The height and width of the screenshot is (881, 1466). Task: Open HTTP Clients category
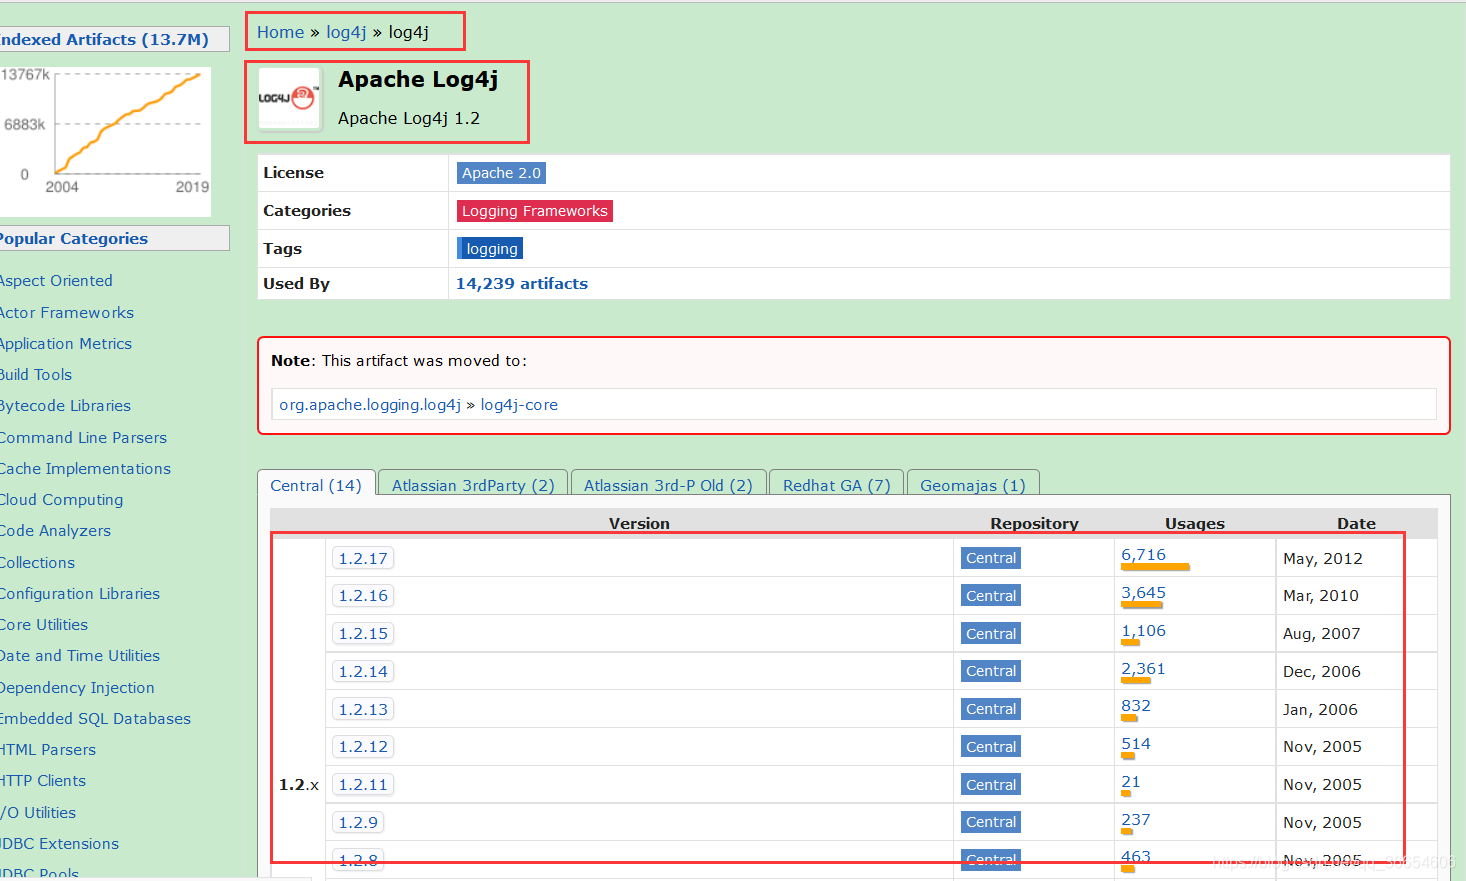click(42, 781)
